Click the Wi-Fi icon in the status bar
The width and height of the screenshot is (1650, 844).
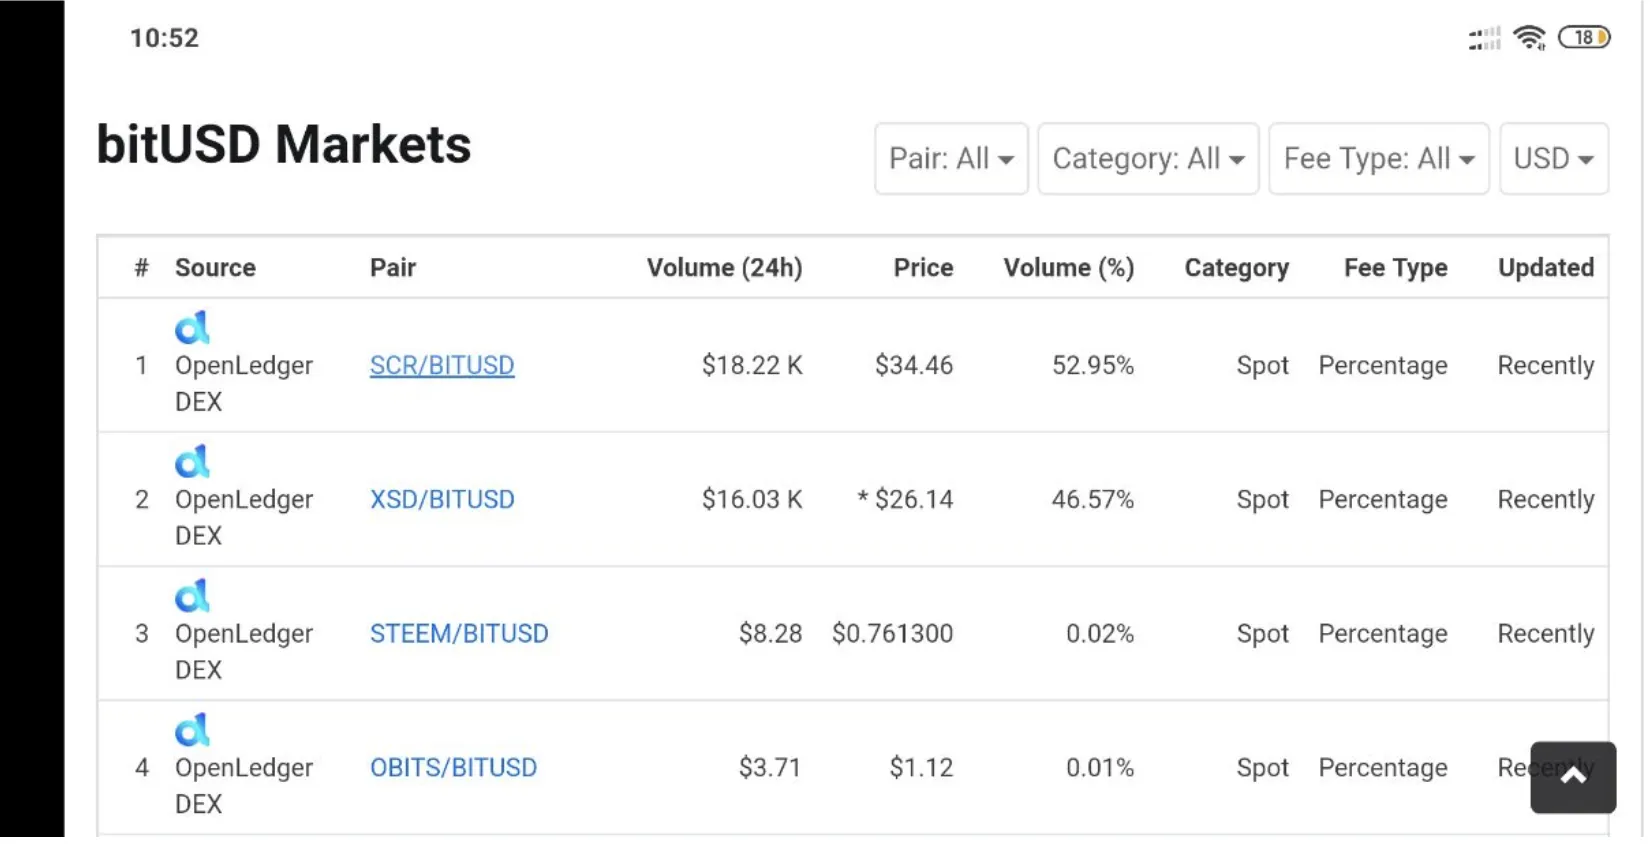pyautogui.click(x=1529, y=37)
